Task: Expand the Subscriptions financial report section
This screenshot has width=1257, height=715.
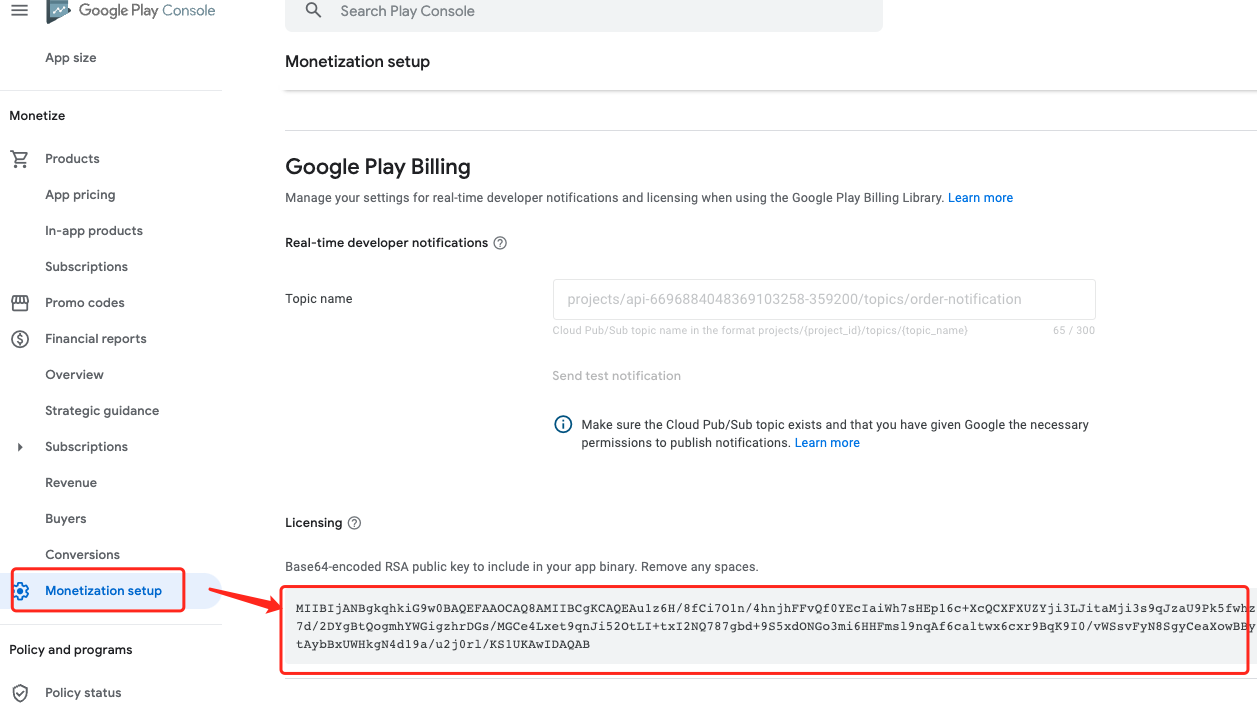Action: pyautogui.click(x=20, y=447)
